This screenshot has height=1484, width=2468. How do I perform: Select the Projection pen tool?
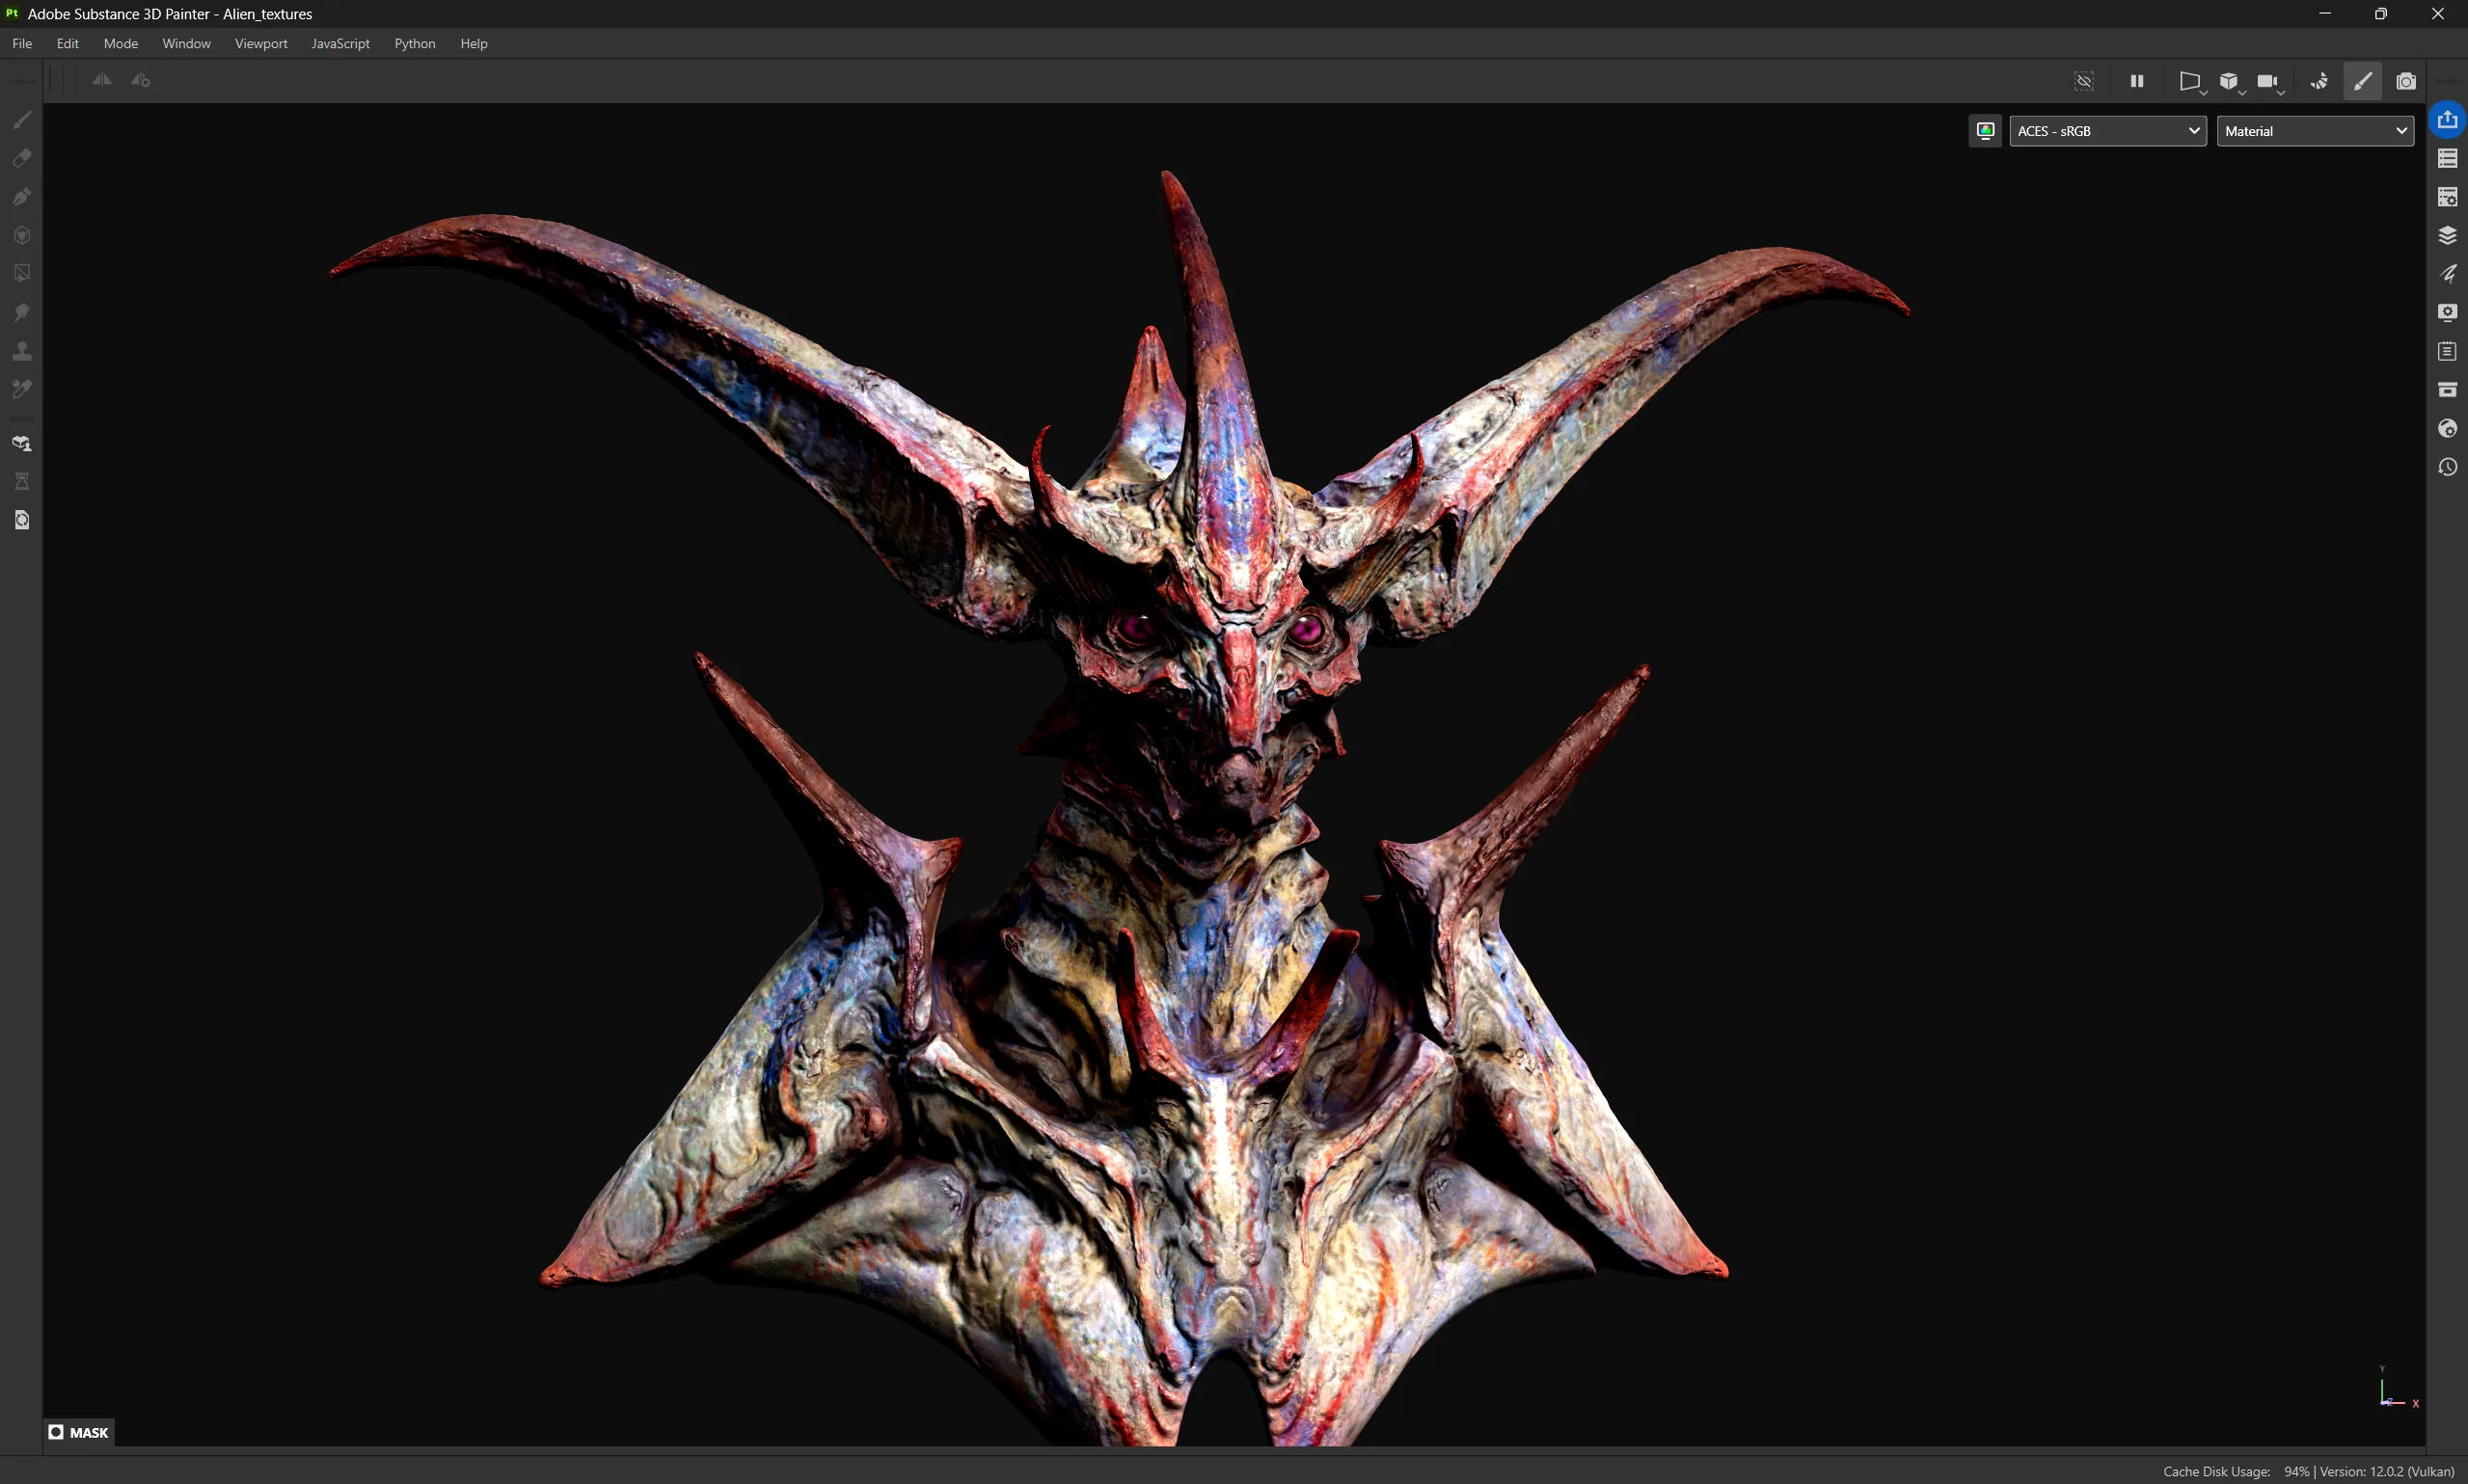coord(22,197)
